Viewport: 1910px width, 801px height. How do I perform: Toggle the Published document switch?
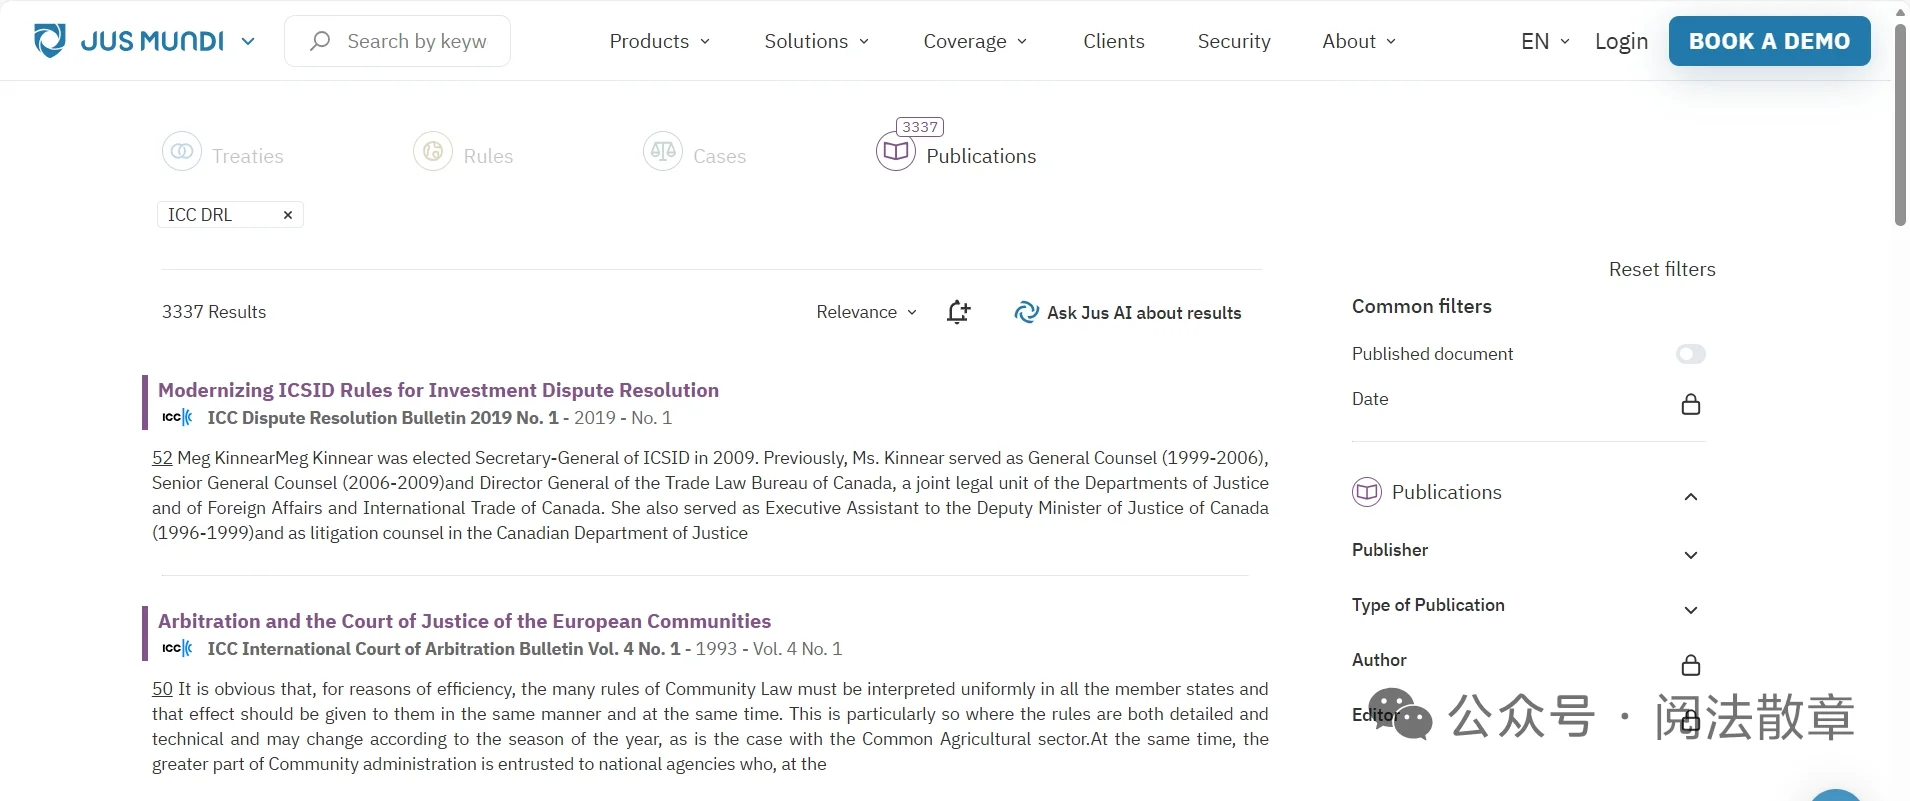coord(1690,354)
